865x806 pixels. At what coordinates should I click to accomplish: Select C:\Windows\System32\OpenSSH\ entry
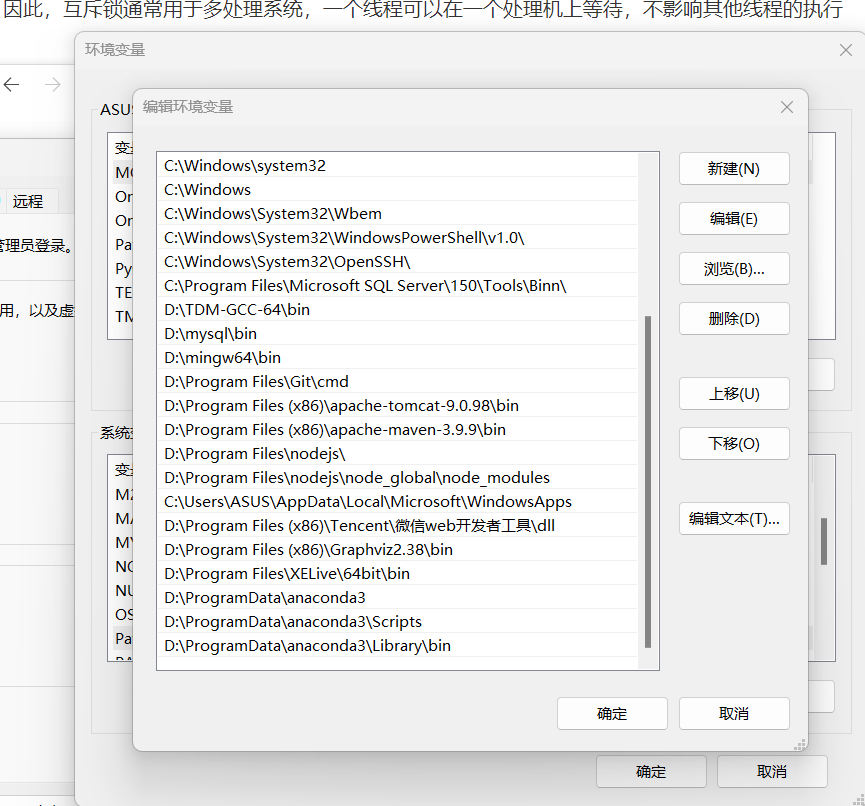pyautogui.click(x=400, y=261)
